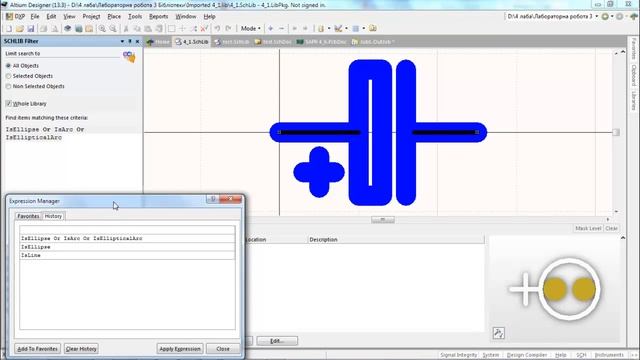Click the Home arrow icon at top right
The height and width of the screenshot is (360, 640).
[x=634, y=16]
